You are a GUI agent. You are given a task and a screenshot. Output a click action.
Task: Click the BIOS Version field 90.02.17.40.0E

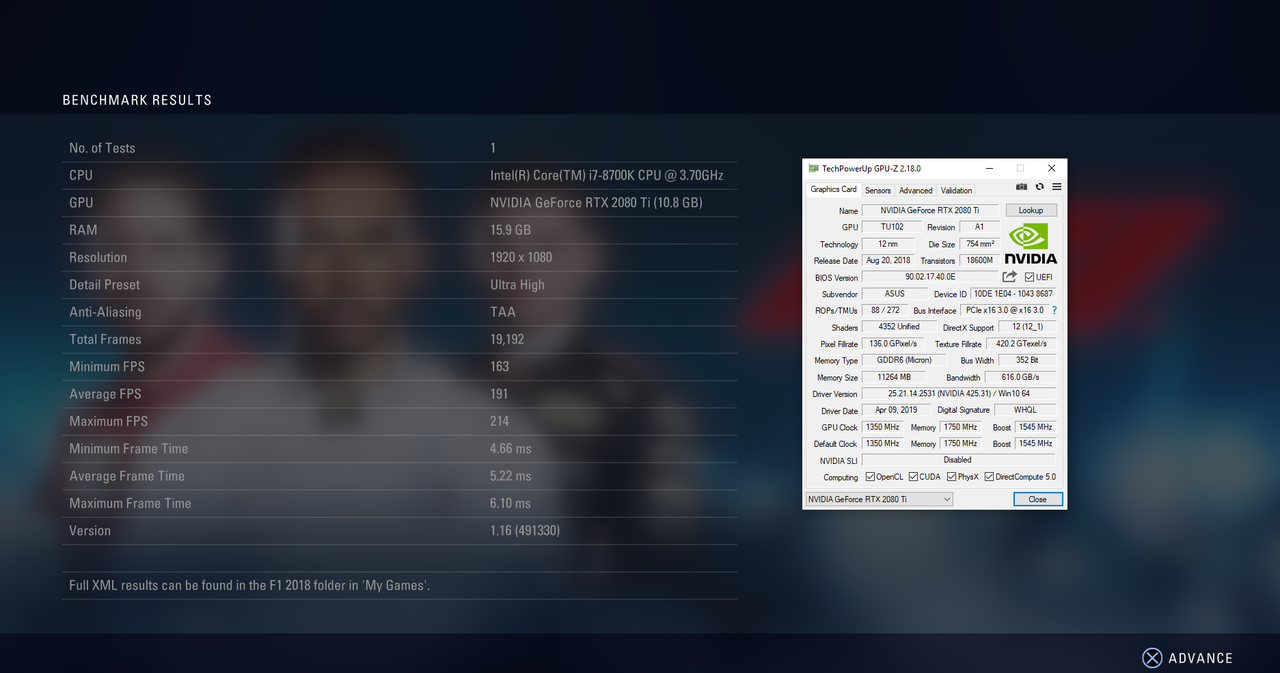tap(930, 277)
